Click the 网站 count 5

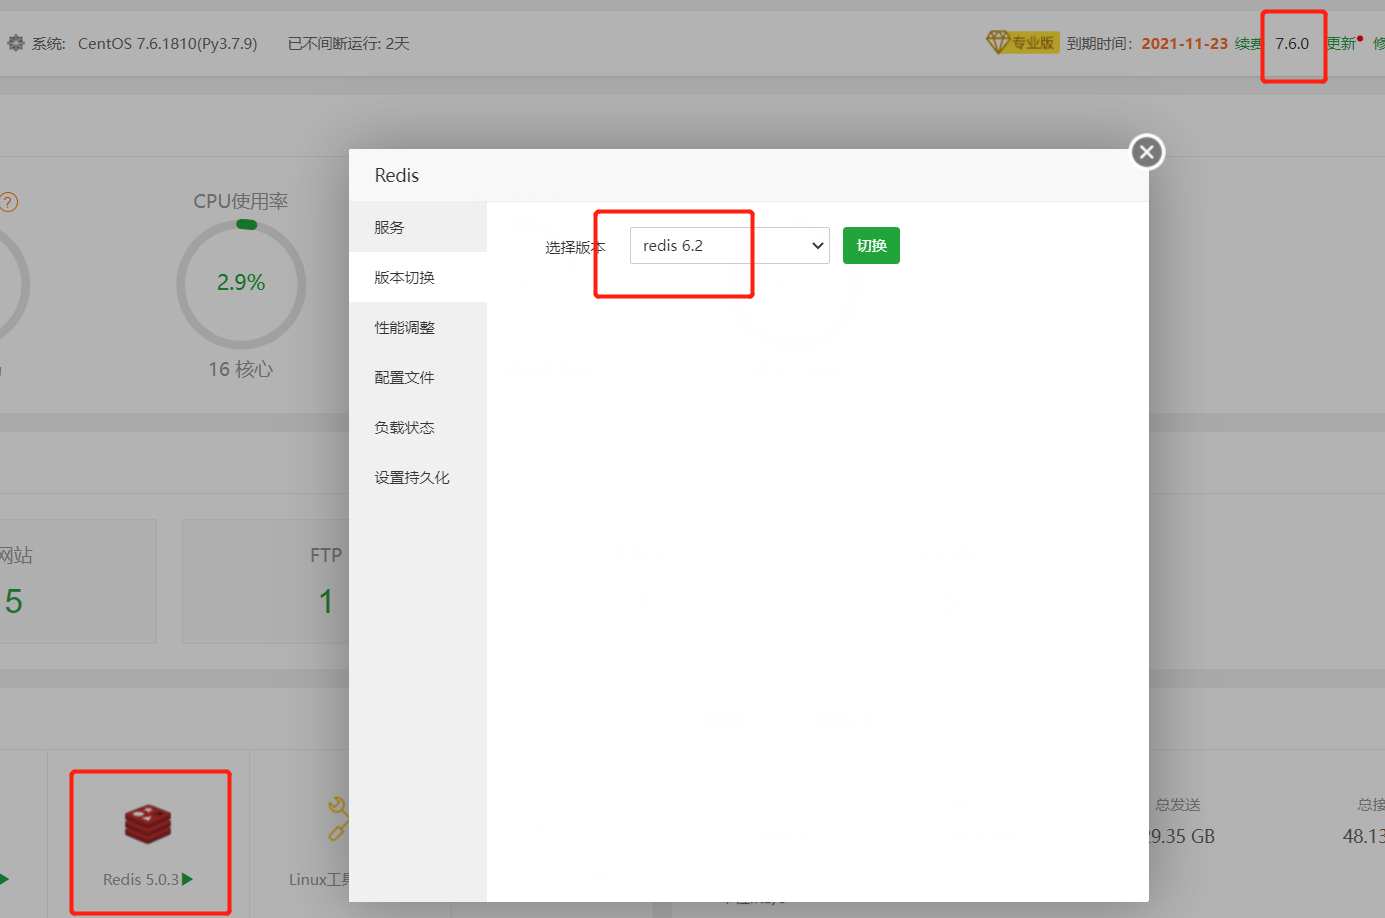click(13, 601)
